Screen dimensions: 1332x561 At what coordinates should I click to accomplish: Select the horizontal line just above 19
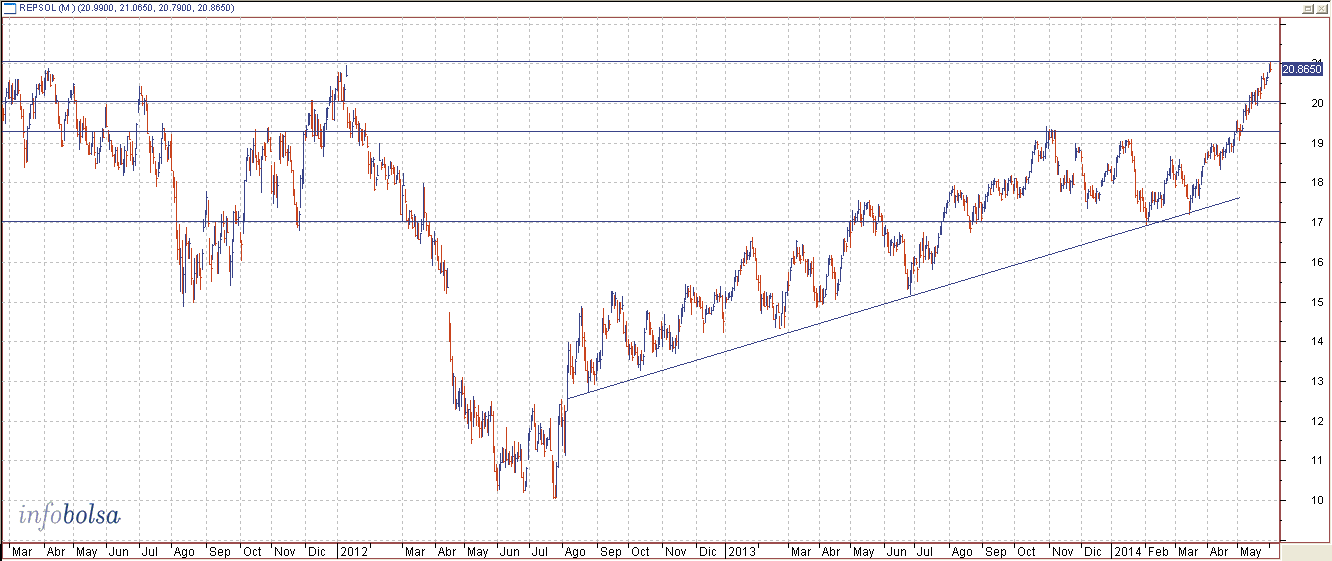point(640,131)
